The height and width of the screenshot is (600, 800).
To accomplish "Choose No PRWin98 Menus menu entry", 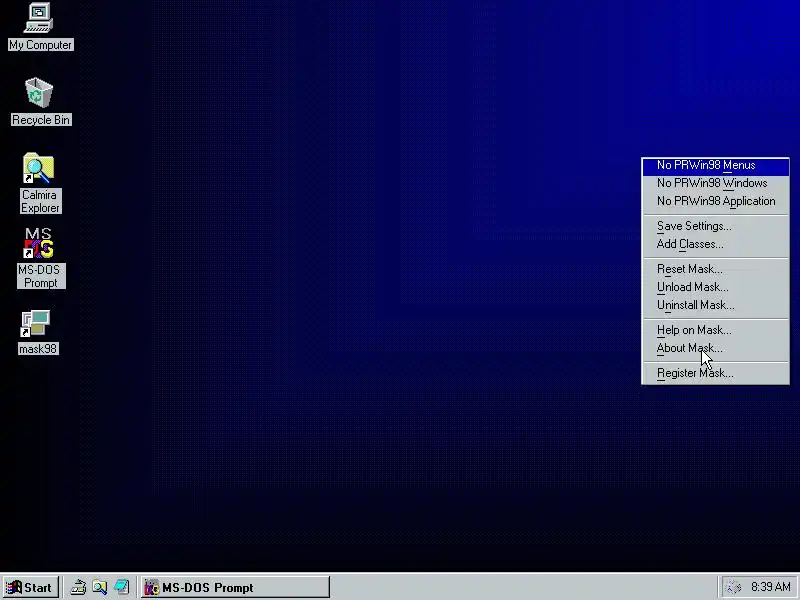I will pyautogui.click(x=715, y=165).
